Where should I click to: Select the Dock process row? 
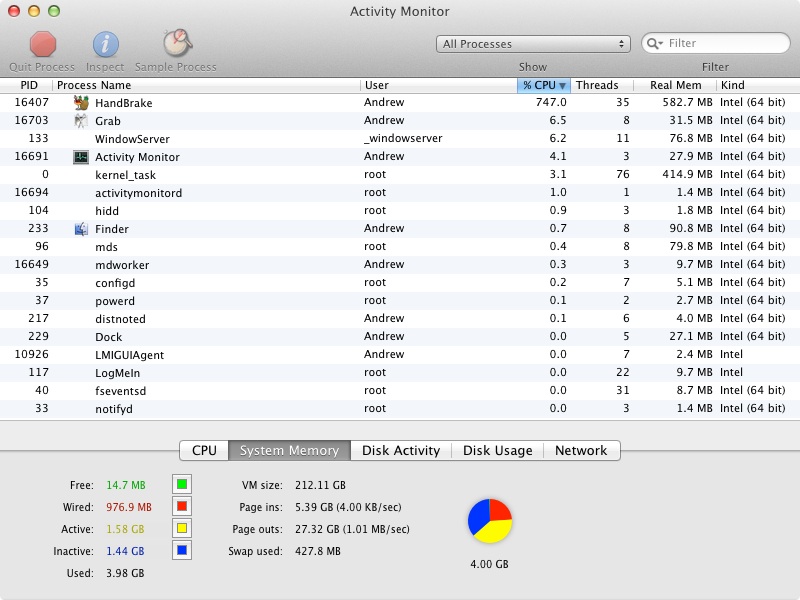[x=400, y=337]
